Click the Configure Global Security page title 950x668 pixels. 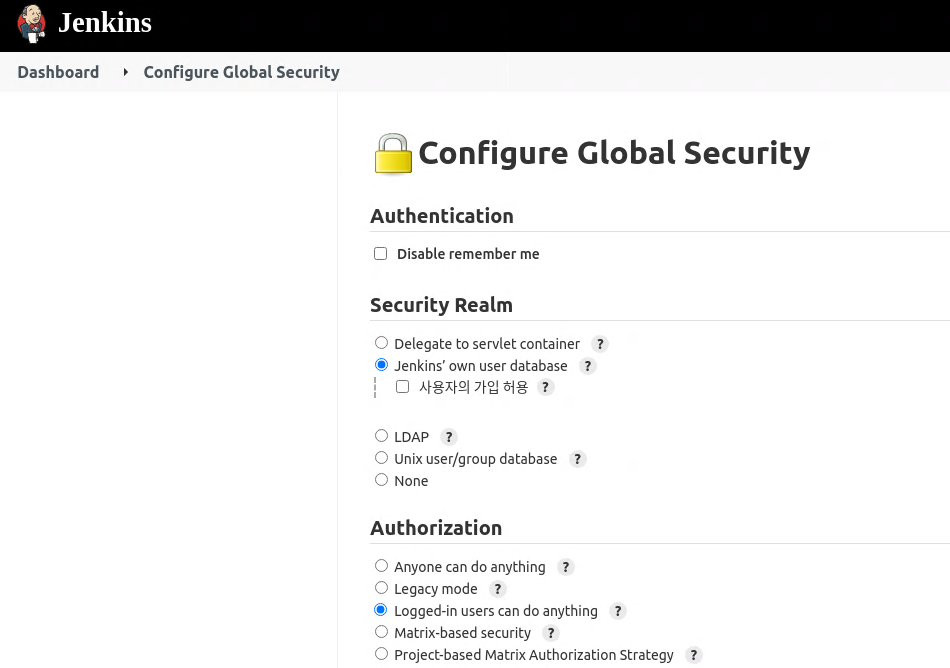tap(614, 153)
